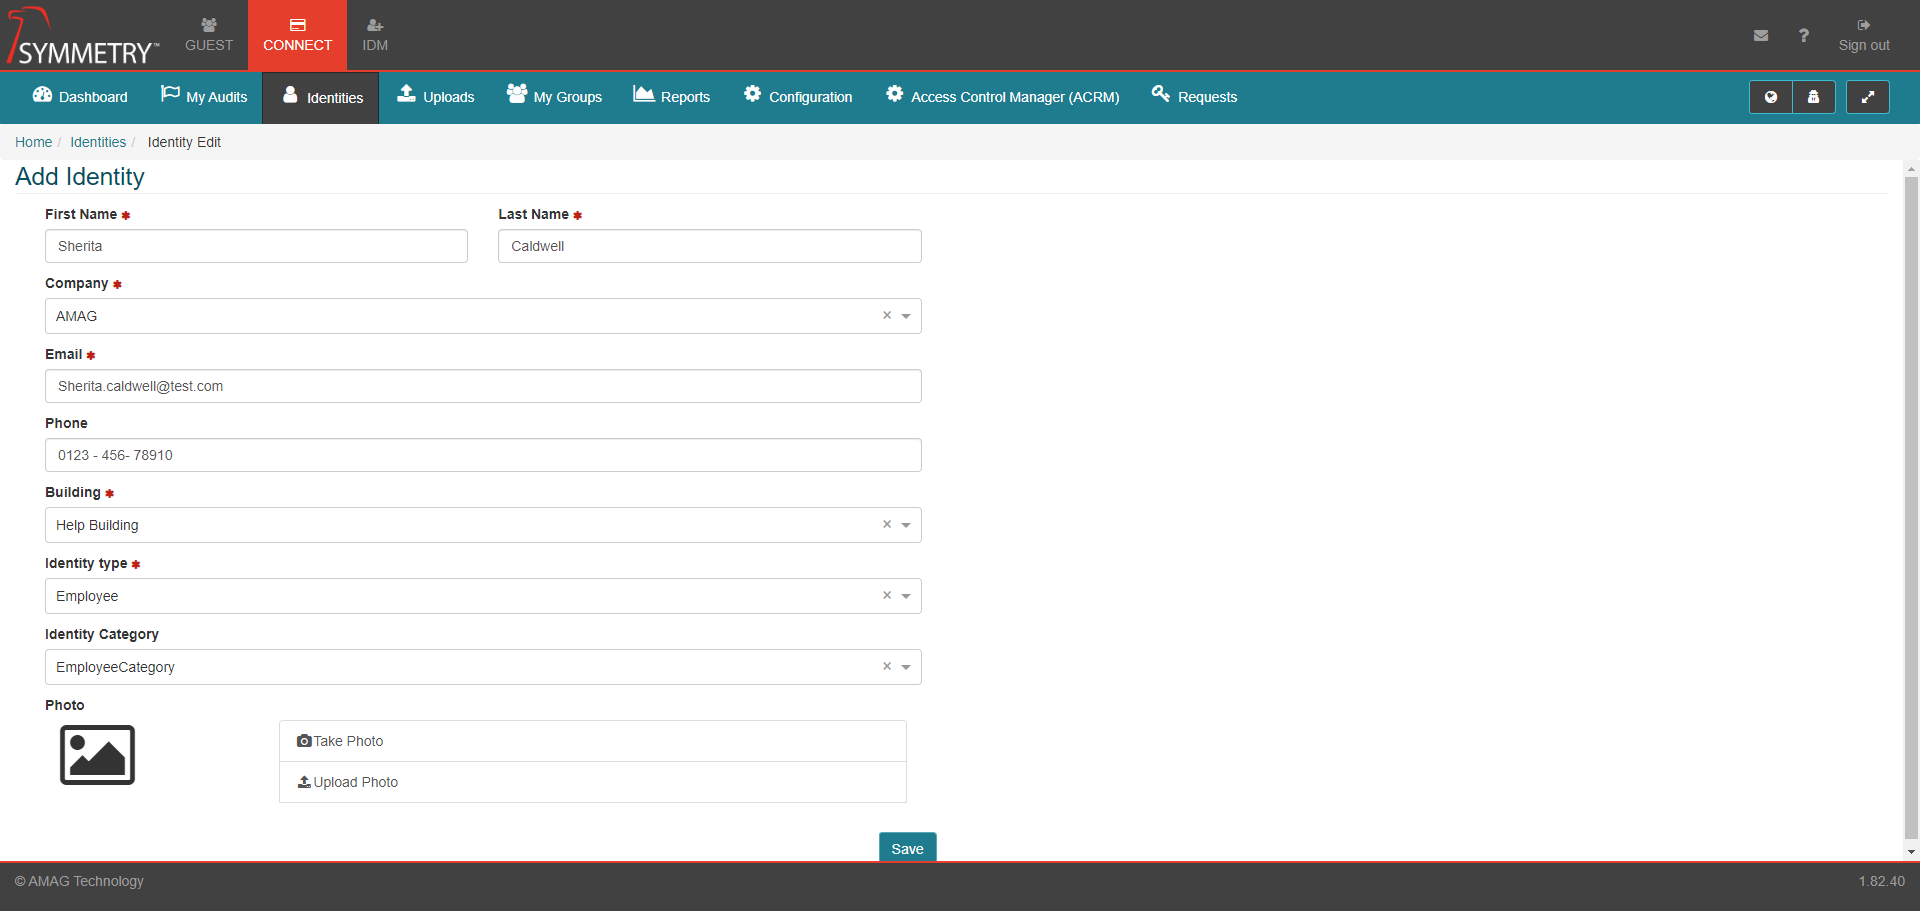Open the Reports menu

[x=671, y=97]
